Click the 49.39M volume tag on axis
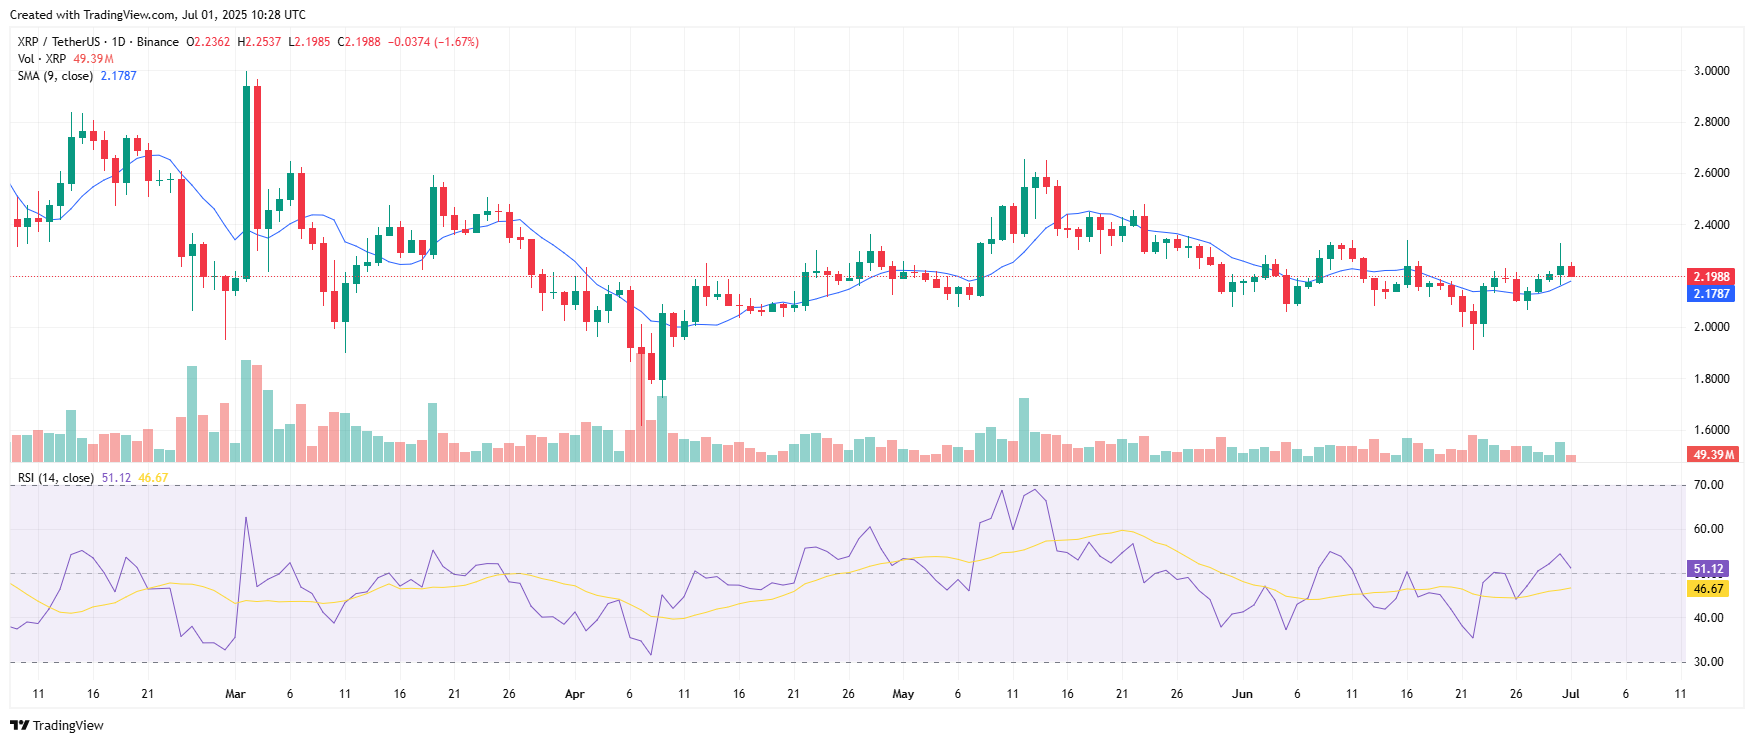Screen dimensions: 1754x743 click(1712, 454)
